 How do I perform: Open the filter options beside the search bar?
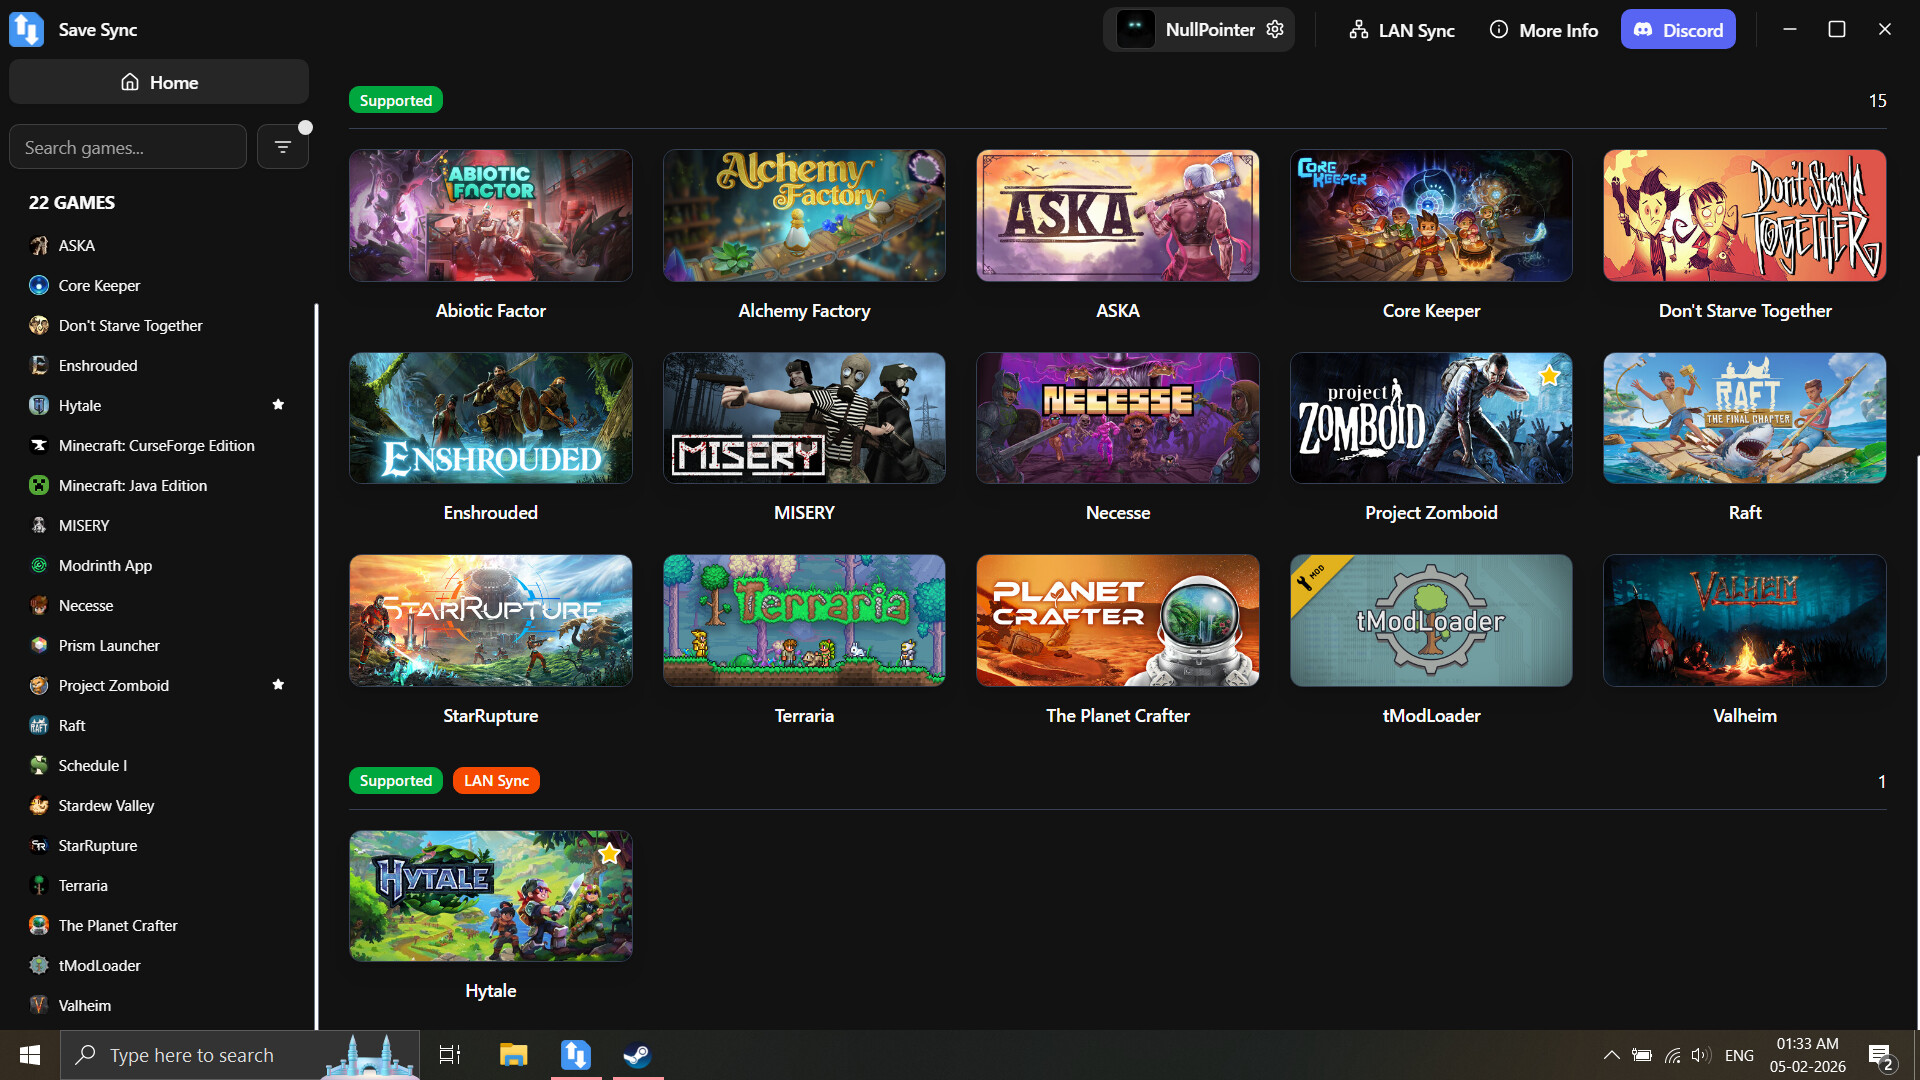pos(283,146)
